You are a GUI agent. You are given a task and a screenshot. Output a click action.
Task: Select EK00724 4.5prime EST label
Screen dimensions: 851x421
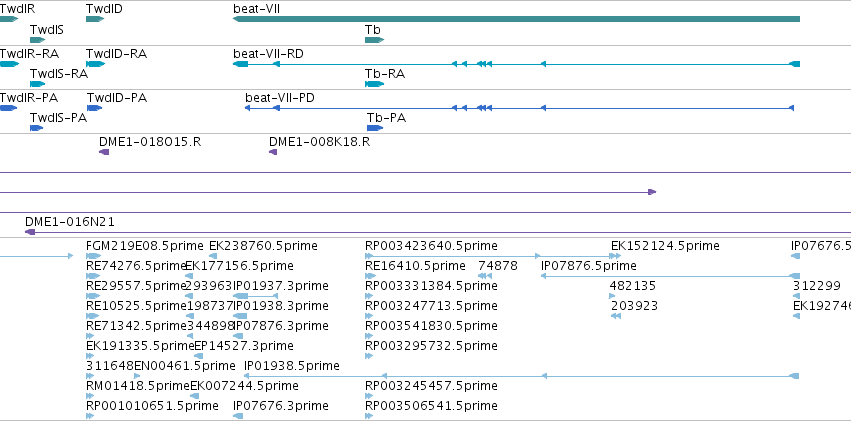point(244,386)
